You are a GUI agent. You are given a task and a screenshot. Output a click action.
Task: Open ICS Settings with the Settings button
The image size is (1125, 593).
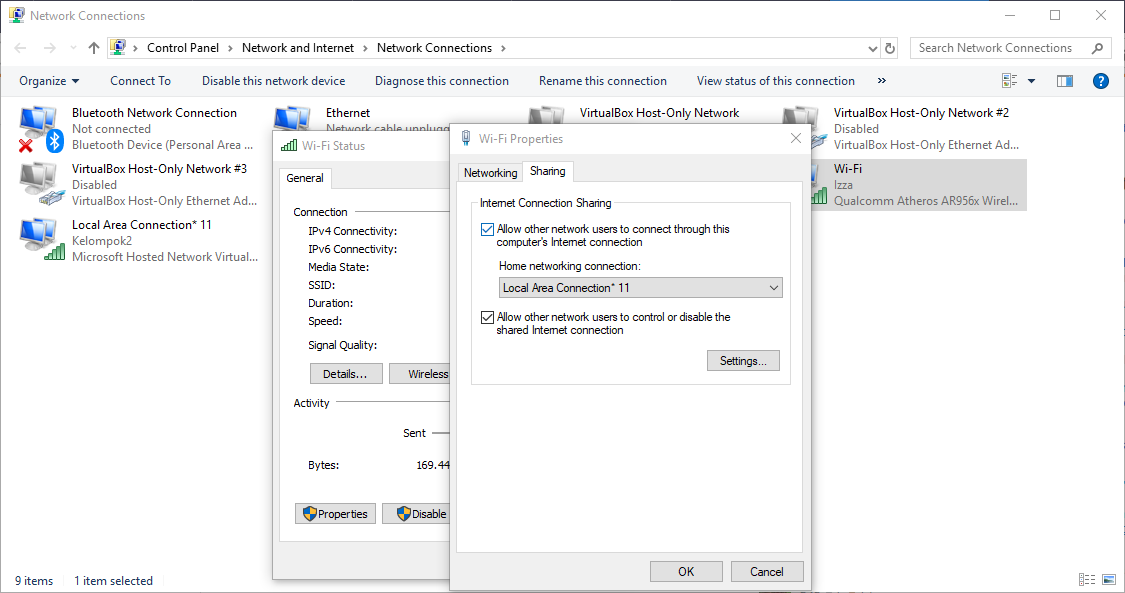pyautogui.click(x=743, y=360)
